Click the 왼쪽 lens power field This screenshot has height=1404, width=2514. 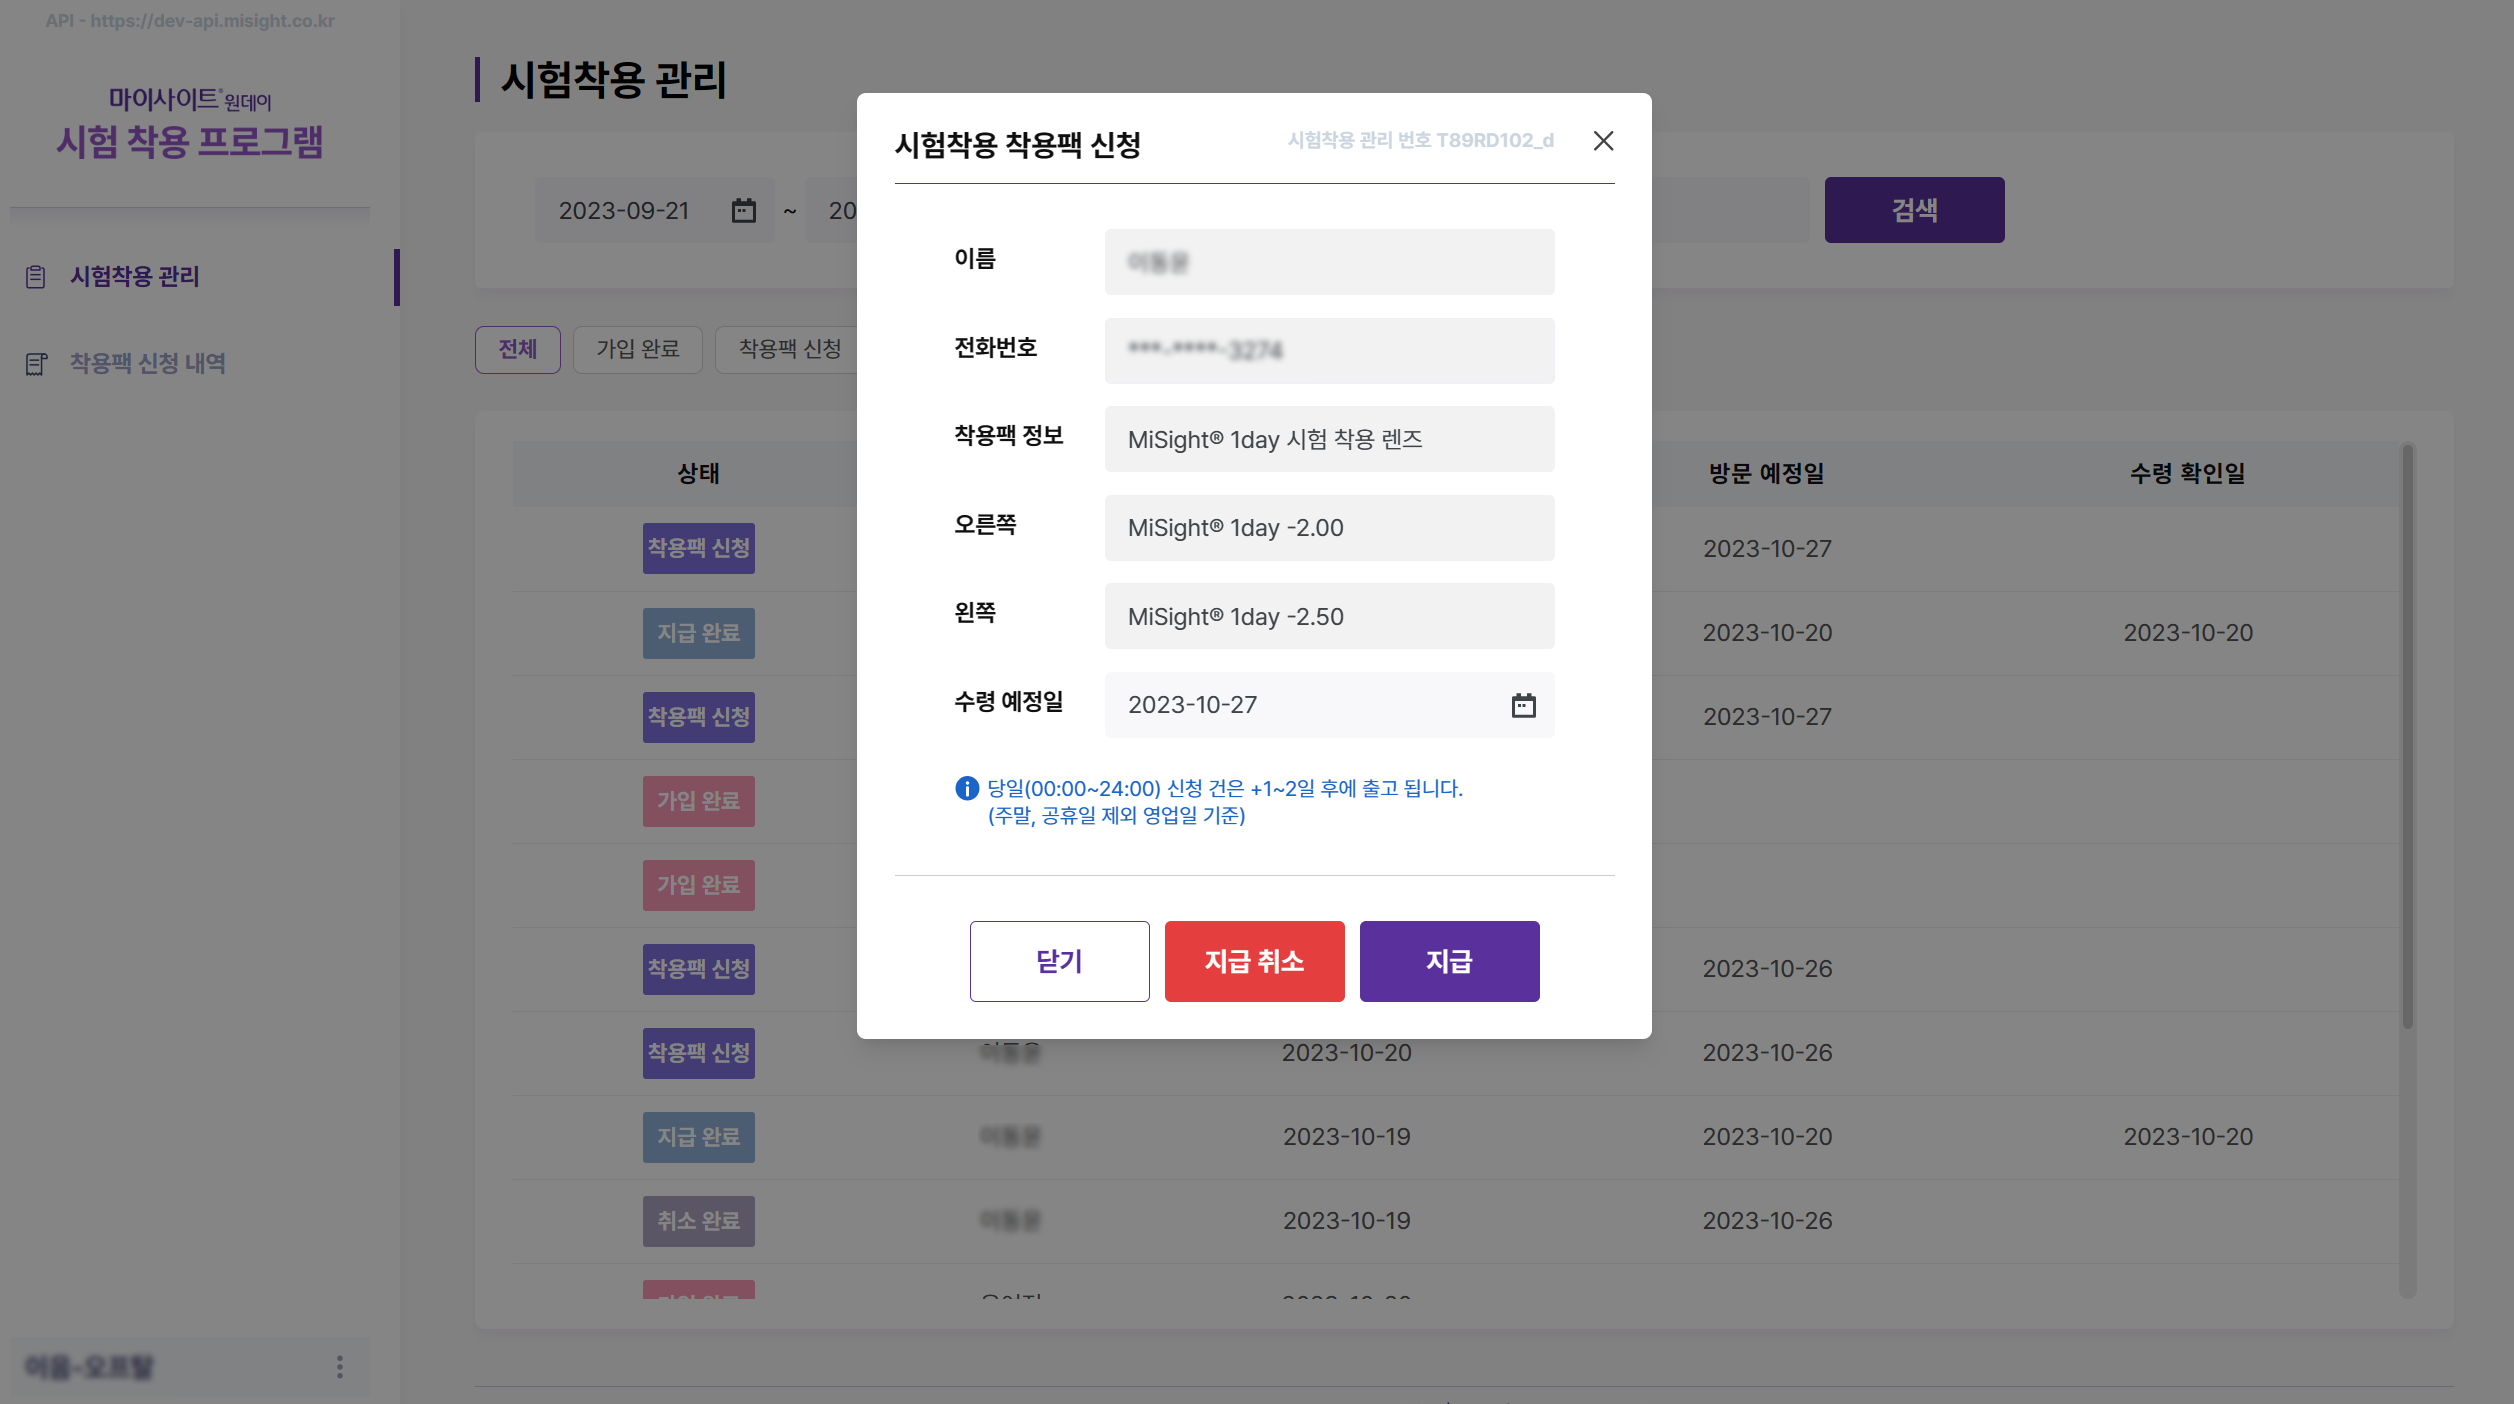click(1328, 616)
